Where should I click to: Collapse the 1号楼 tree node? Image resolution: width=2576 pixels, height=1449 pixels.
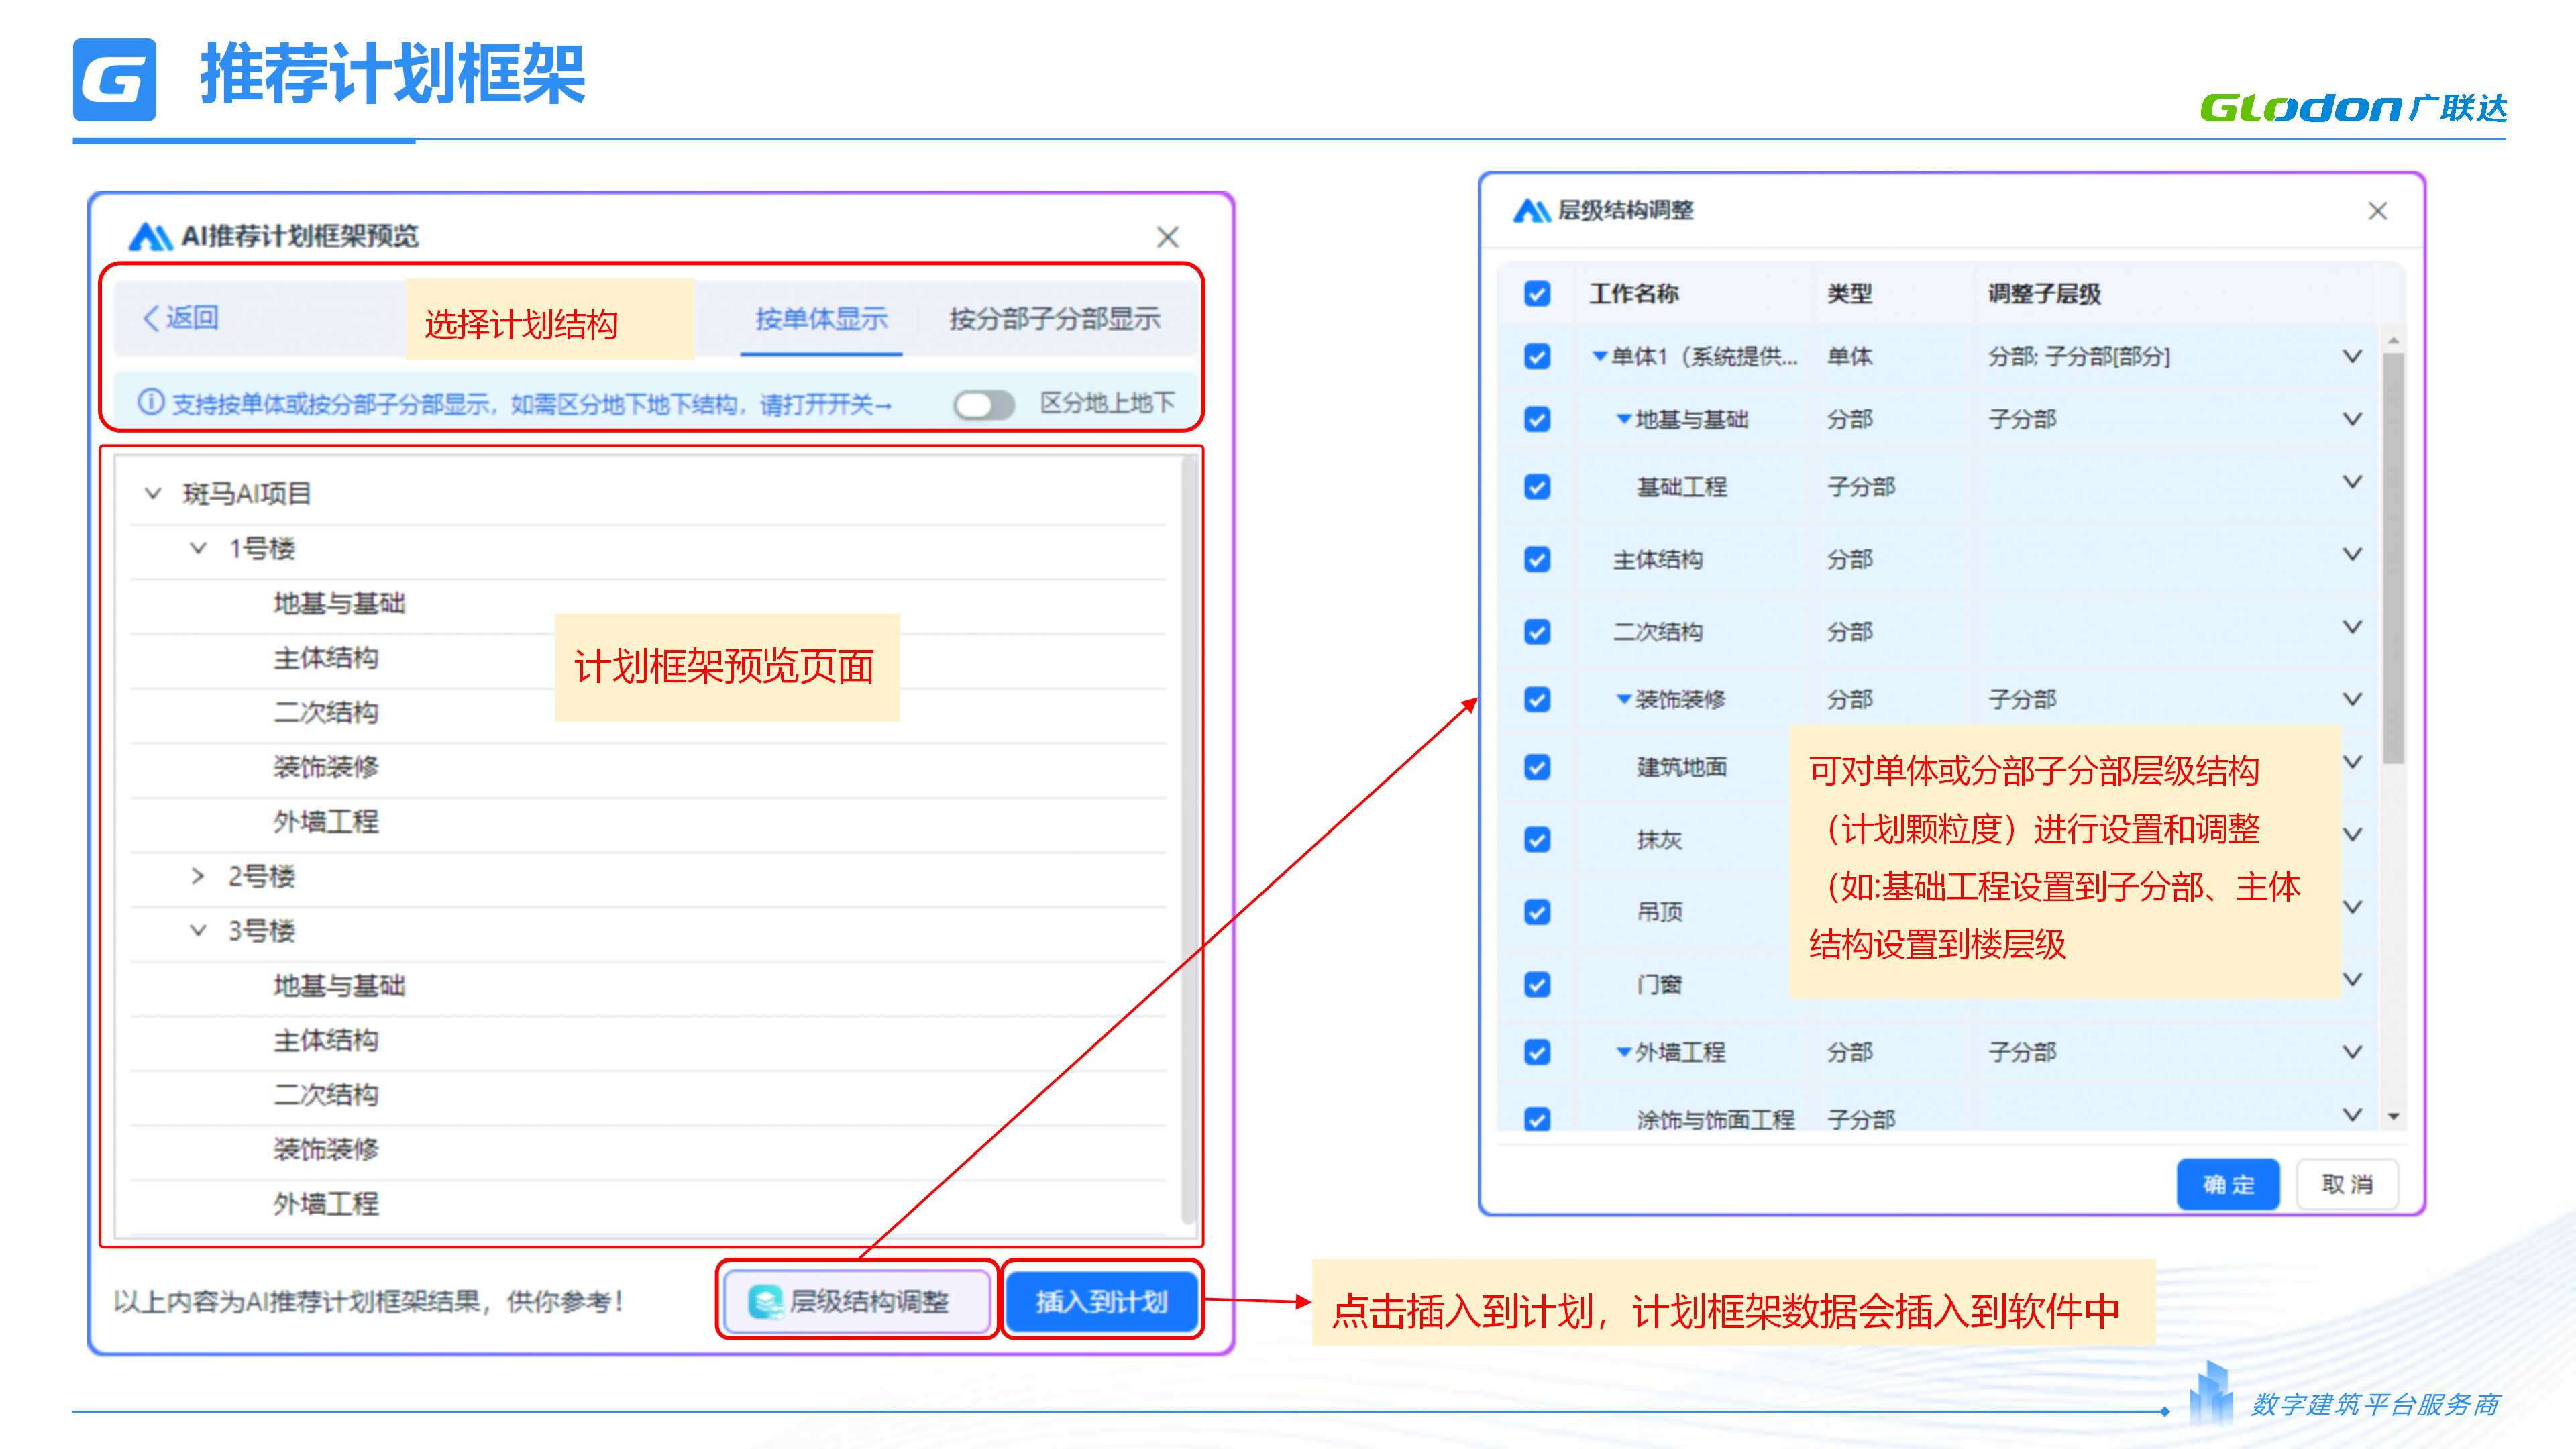198,548
